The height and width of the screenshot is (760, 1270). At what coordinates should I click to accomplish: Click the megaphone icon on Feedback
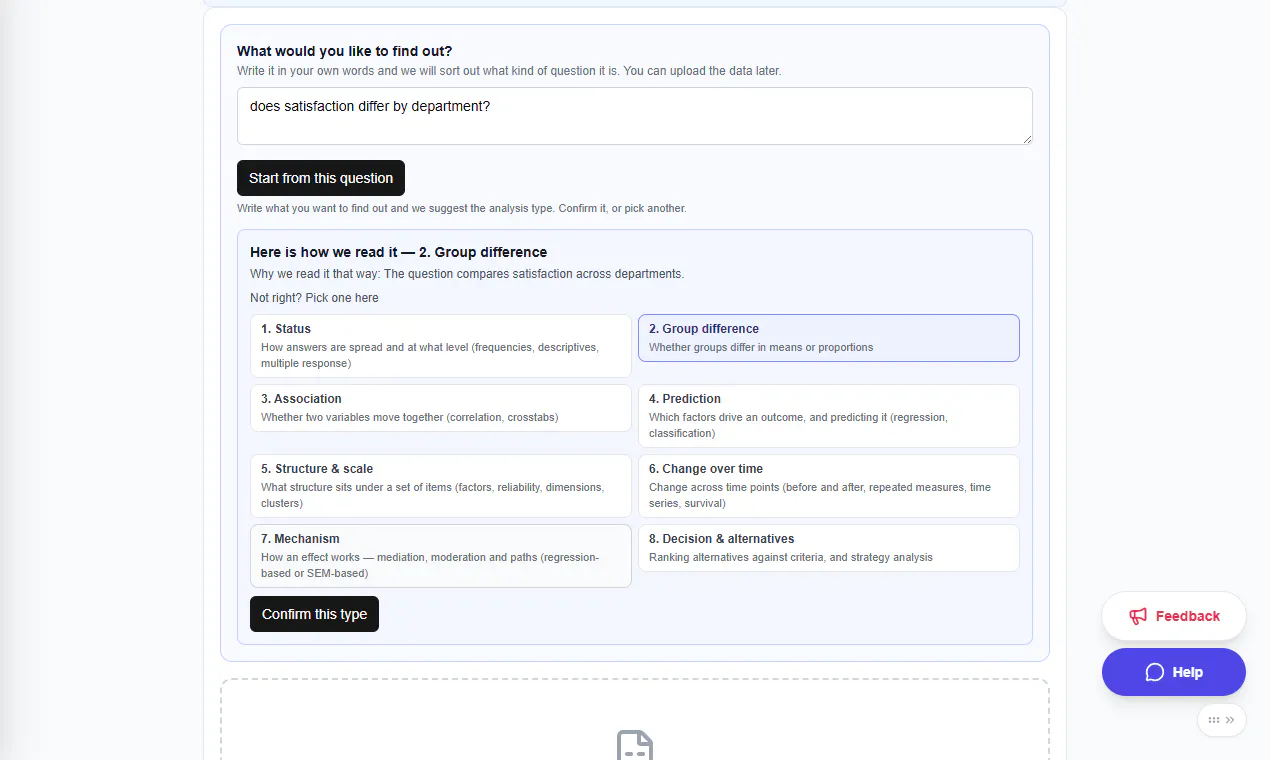tap(1138, 616)
